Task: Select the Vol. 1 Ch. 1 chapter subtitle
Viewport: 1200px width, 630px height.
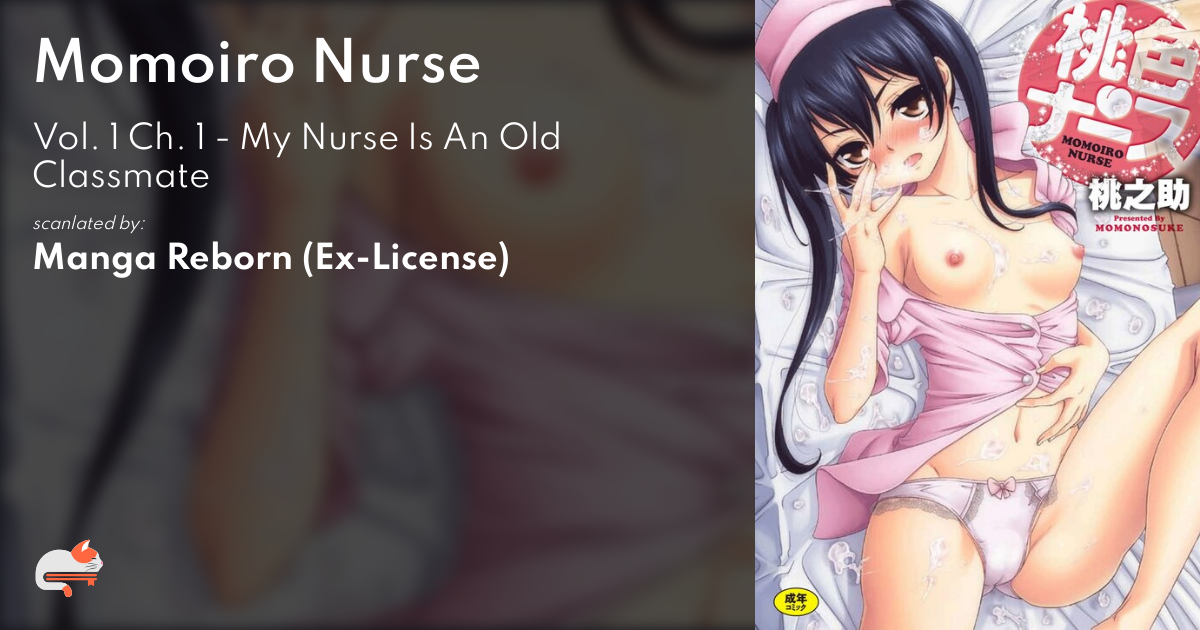Action: (x=296, y=155)
